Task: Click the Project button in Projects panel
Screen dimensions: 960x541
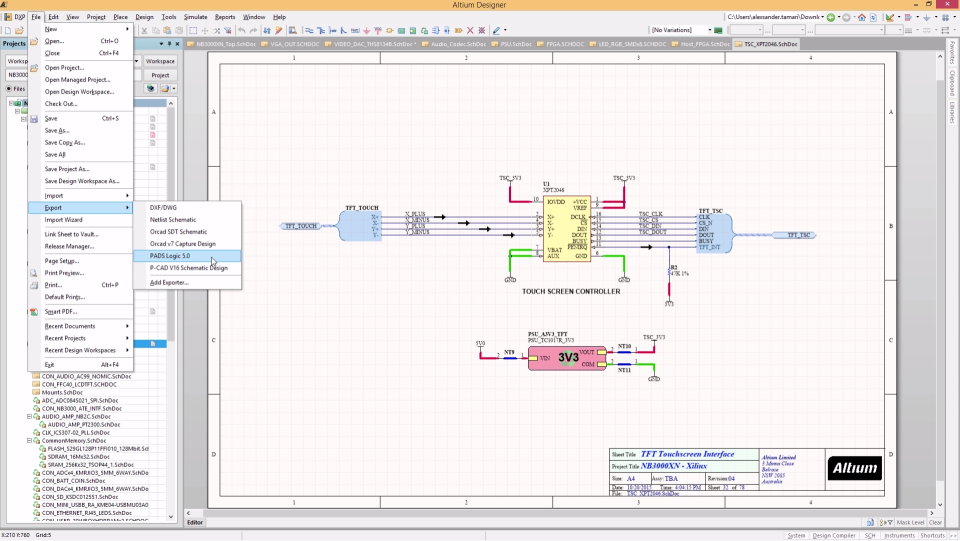Action: pos(160,75)
